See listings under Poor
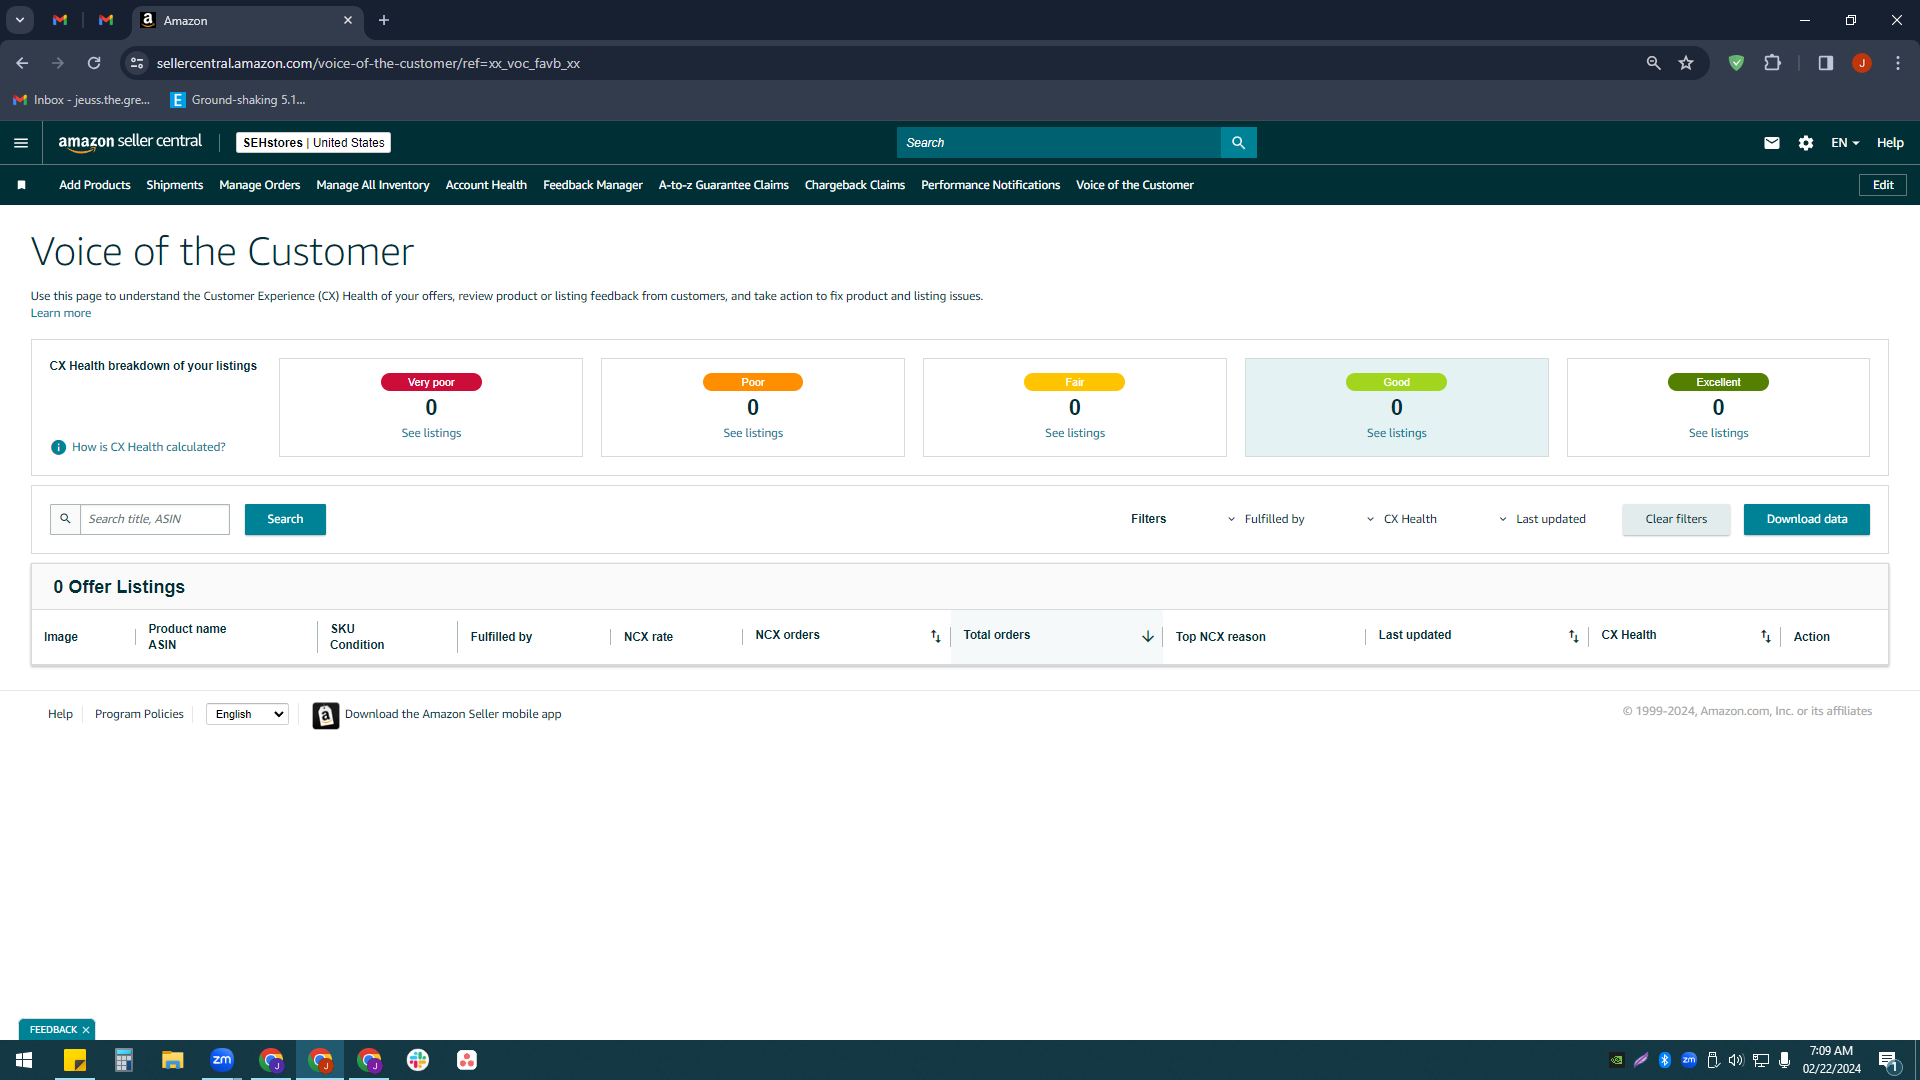This screenshot has height=1080, width=1920. pos(753,433)
